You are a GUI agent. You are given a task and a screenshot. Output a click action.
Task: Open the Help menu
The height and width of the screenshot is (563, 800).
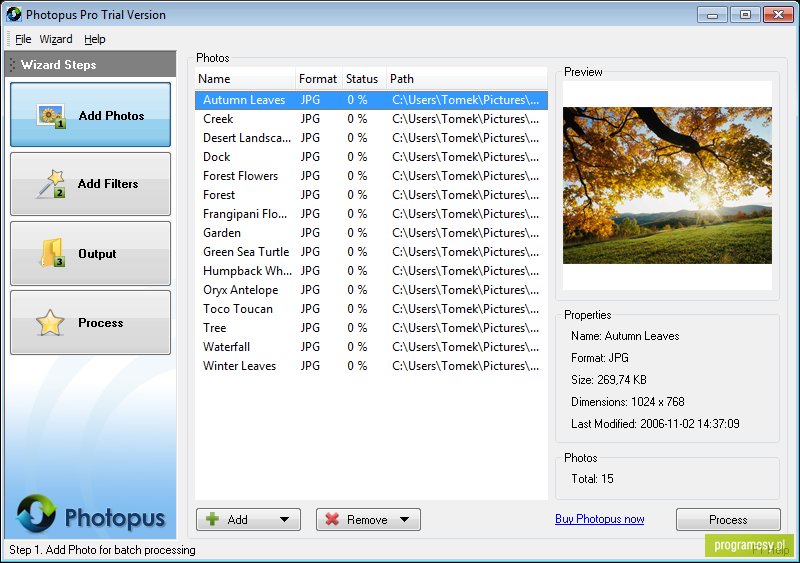(94, 39)
